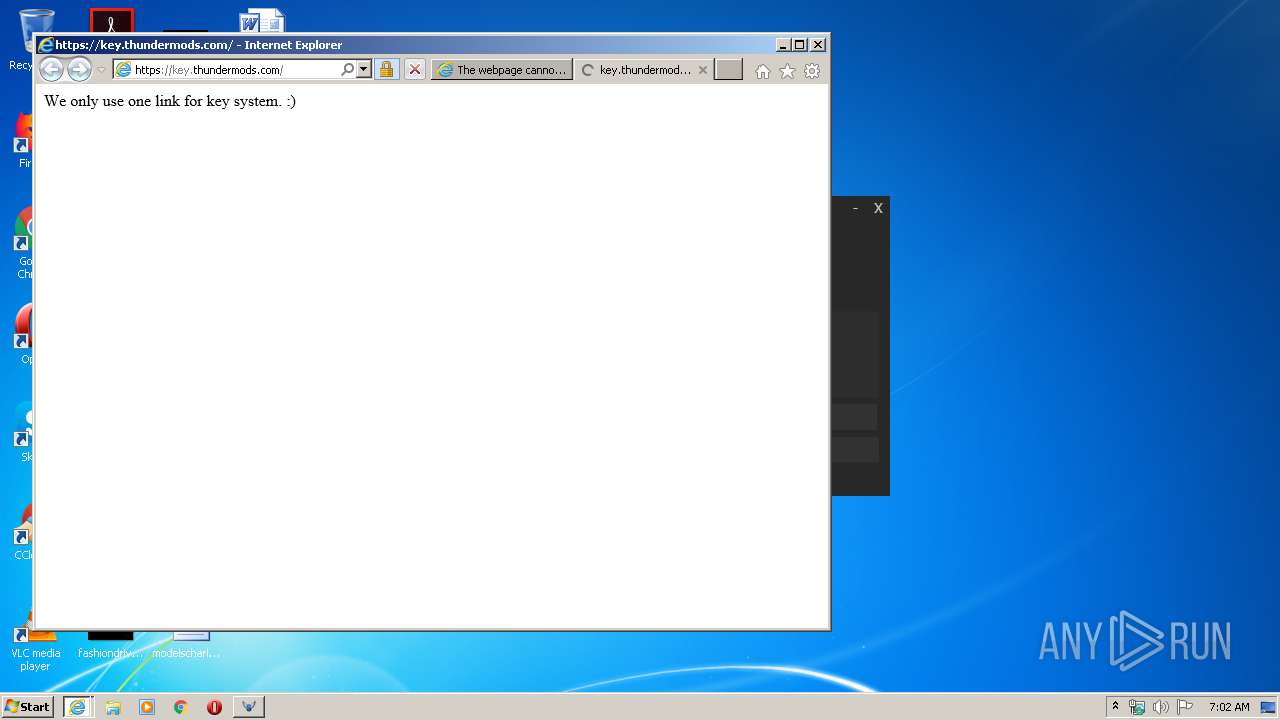Open a new blank tab
This screenshot has width=1280, height=720.
coord(728,70)
